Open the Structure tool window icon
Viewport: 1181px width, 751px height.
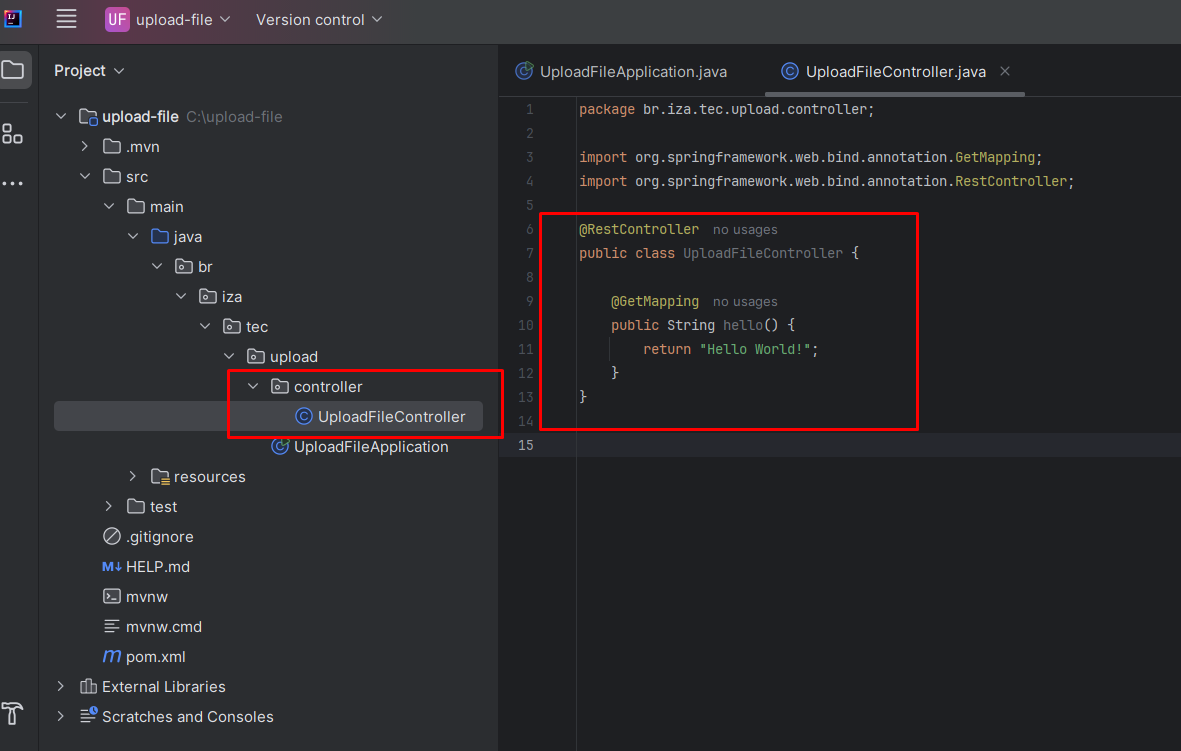point(12,134)
